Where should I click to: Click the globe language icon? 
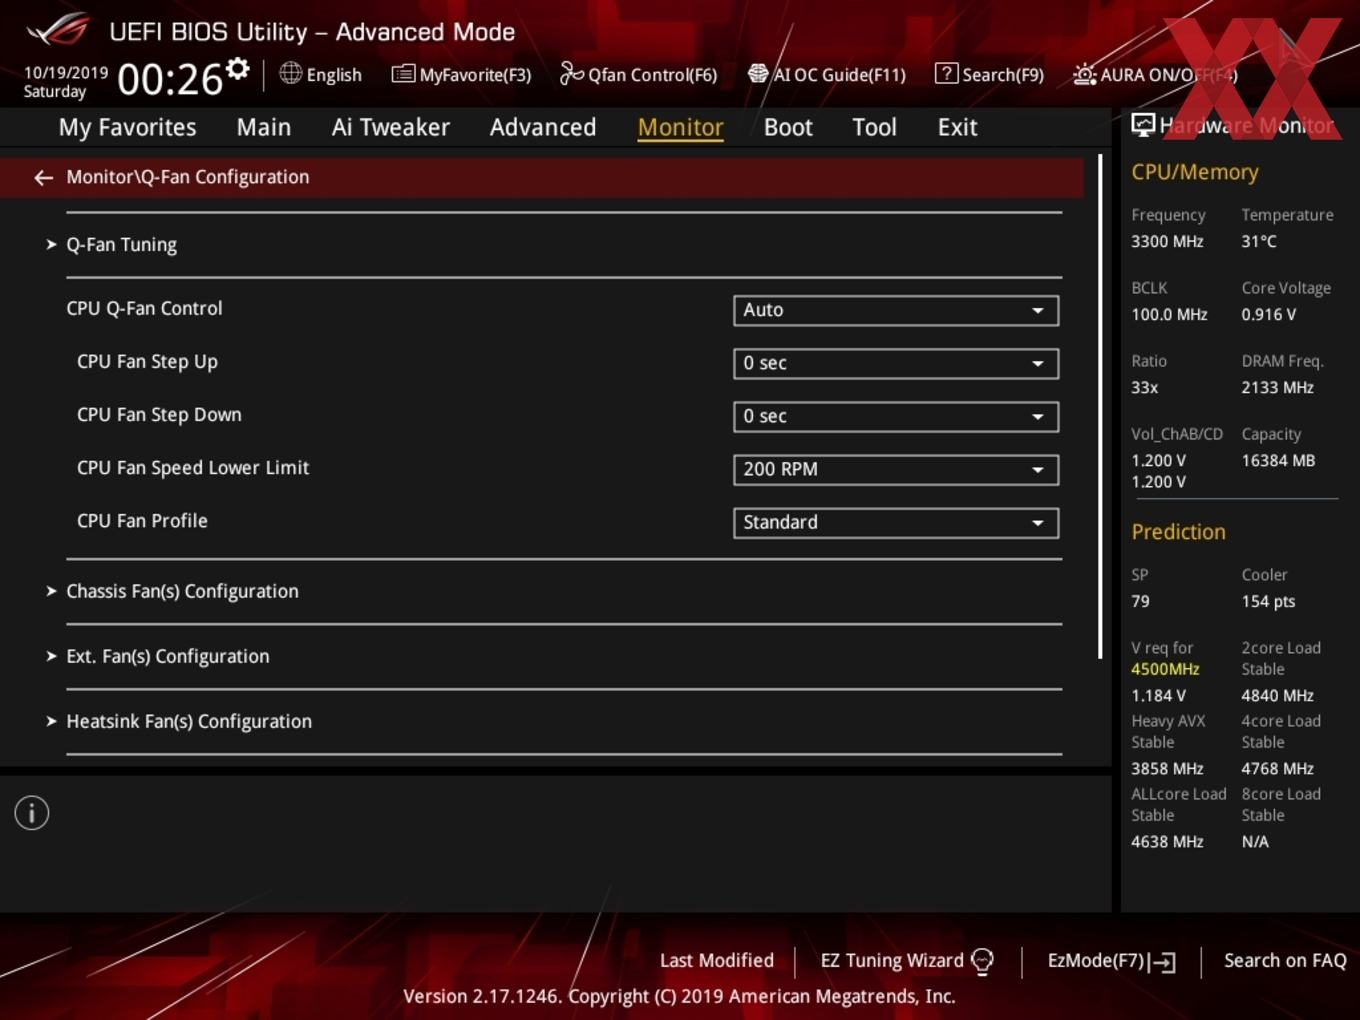pos(290,73)
